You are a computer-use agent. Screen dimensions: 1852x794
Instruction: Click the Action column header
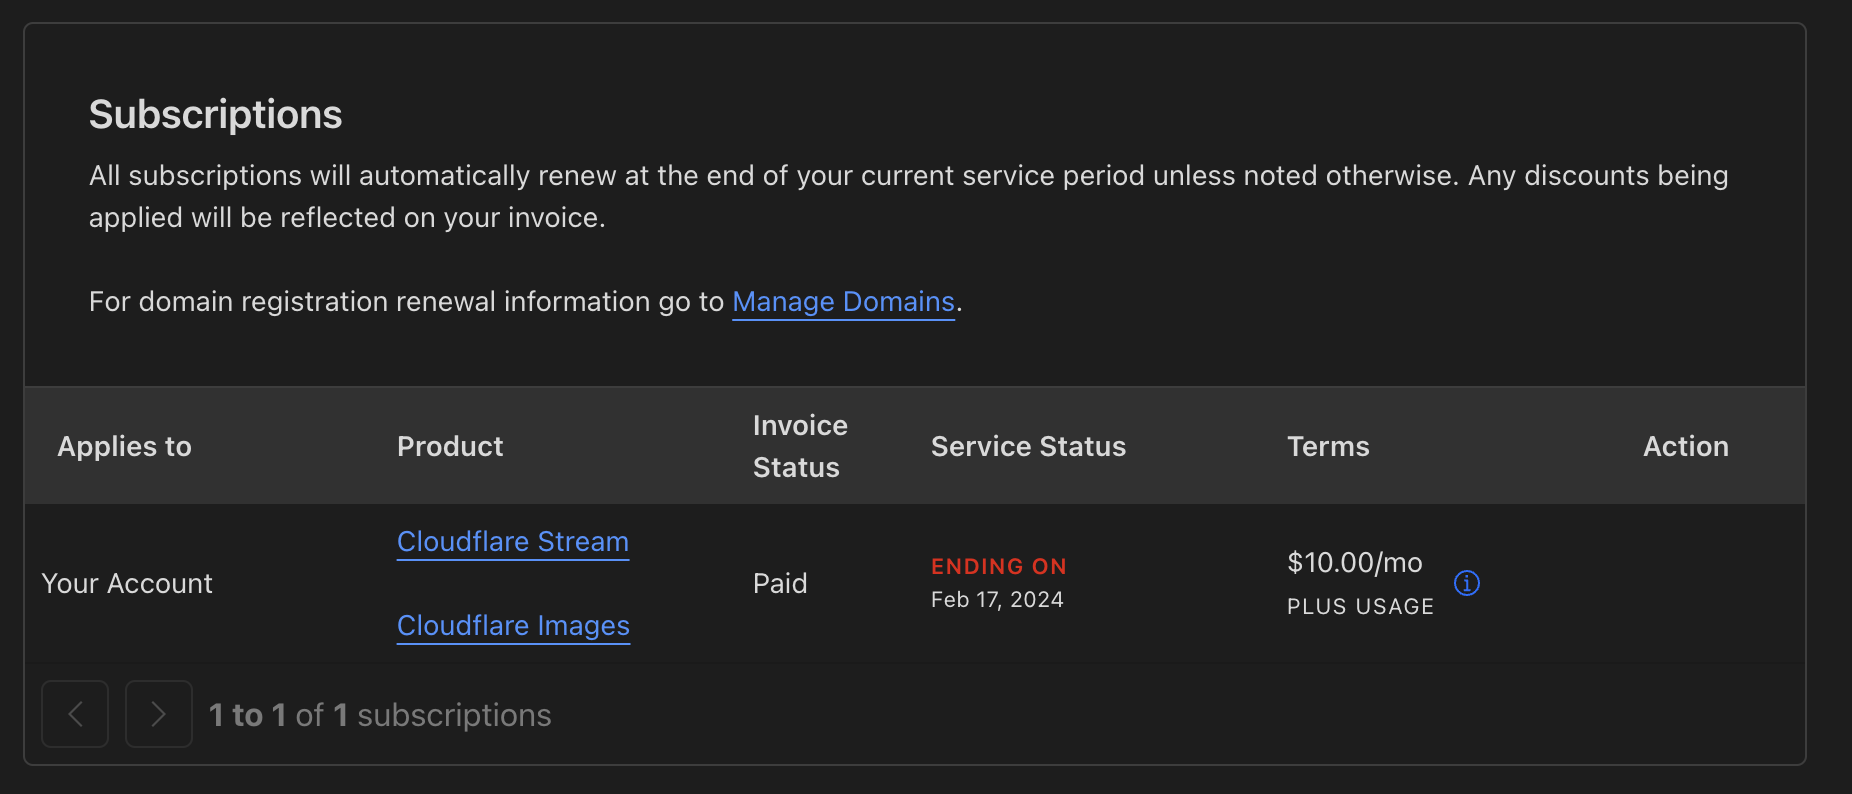[1685, 446]
